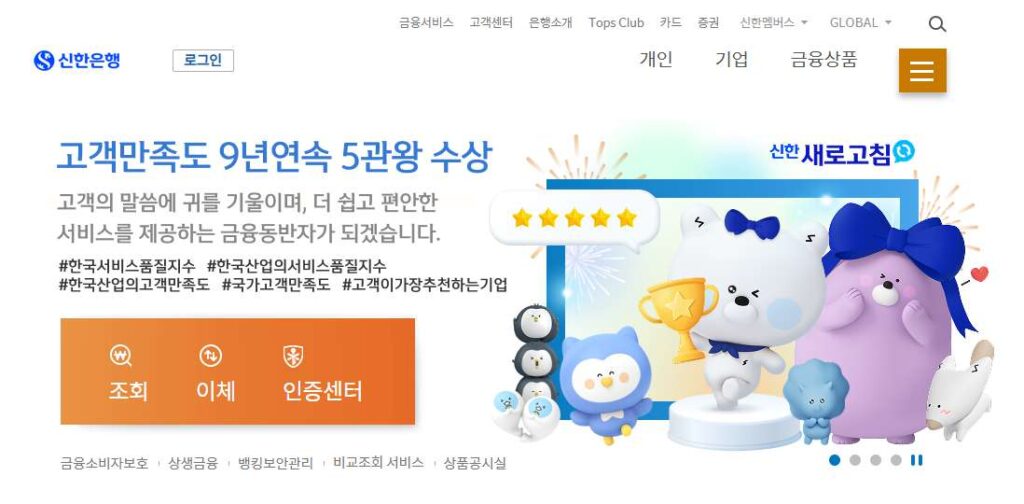This screenshot has width=1024, height=504.
Task: Click the 신한은행 logo
Action: pos(77,61)
